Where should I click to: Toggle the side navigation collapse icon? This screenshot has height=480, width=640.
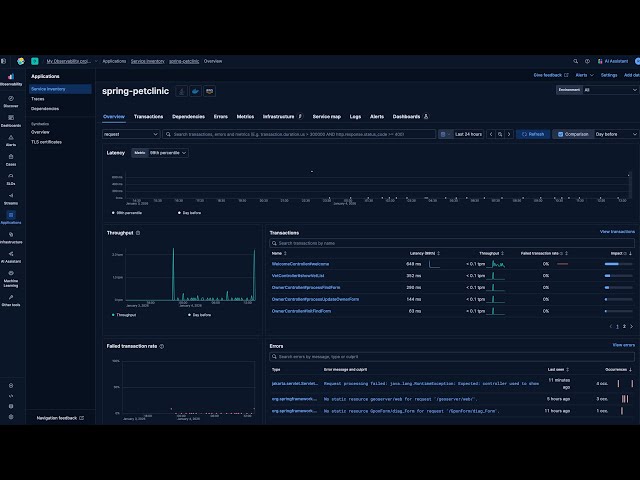(x=3, y=61)
